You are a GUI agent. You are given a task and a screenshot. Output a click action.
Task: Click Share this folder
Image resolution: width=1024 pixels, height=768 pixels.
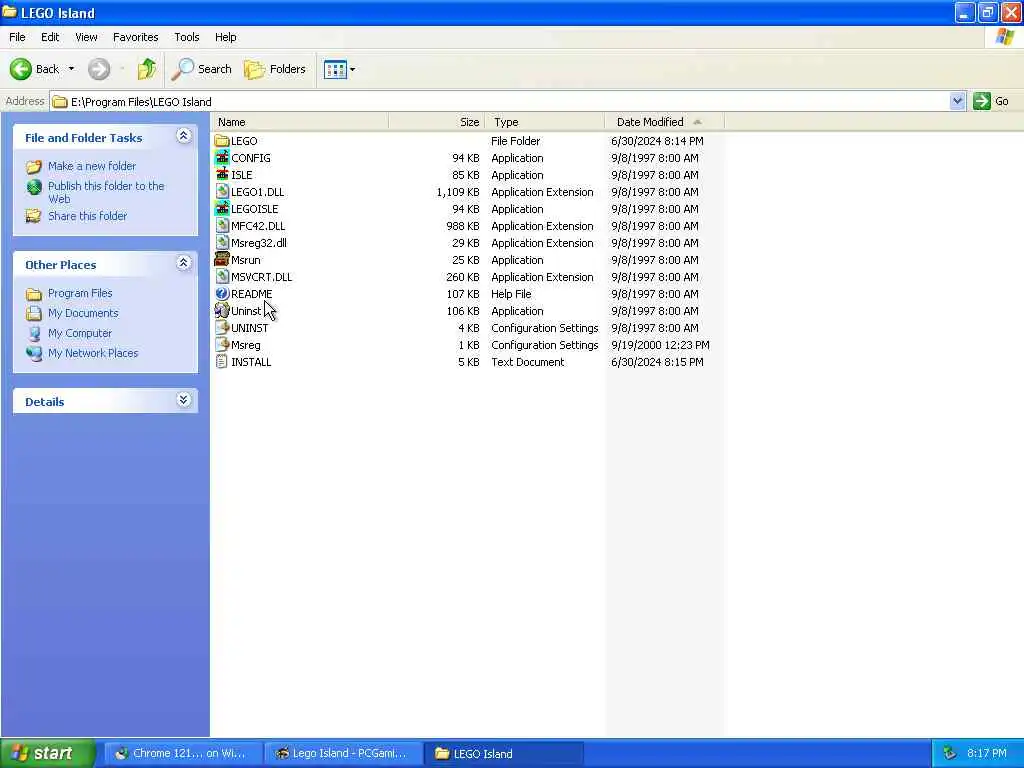click(x=88, y=216)
